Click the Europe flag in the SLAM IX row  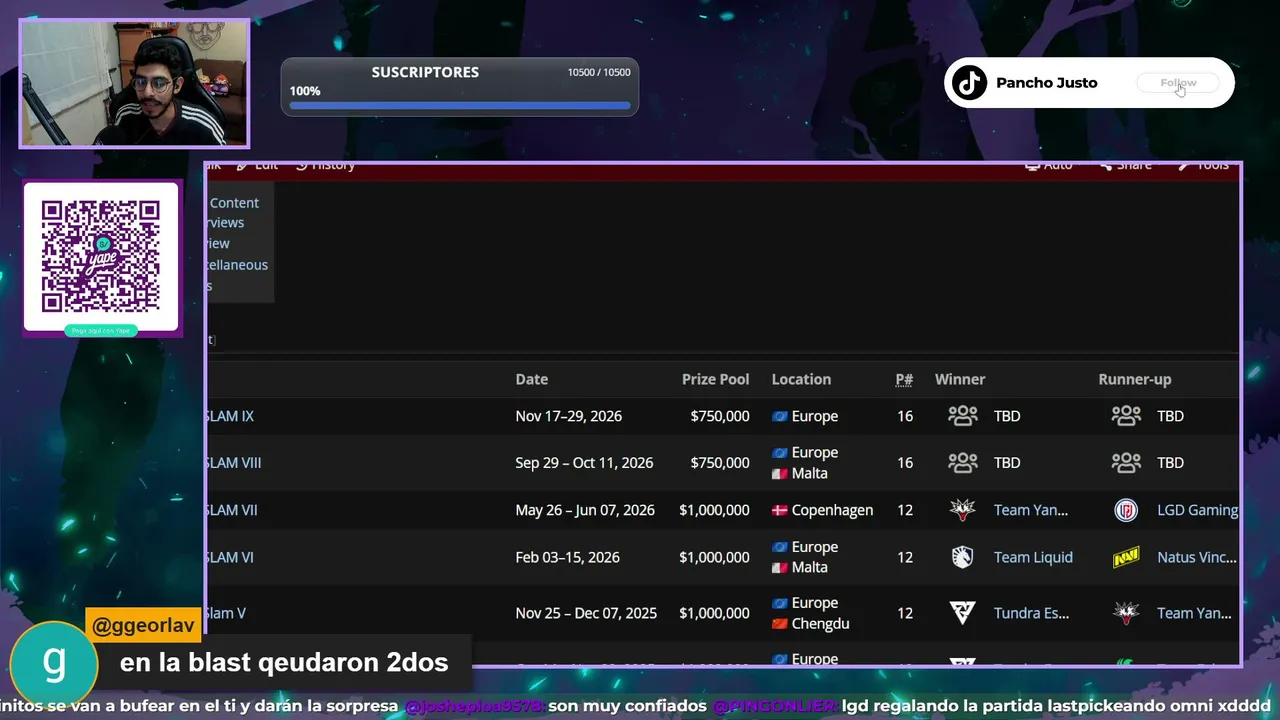click(780, 416)
